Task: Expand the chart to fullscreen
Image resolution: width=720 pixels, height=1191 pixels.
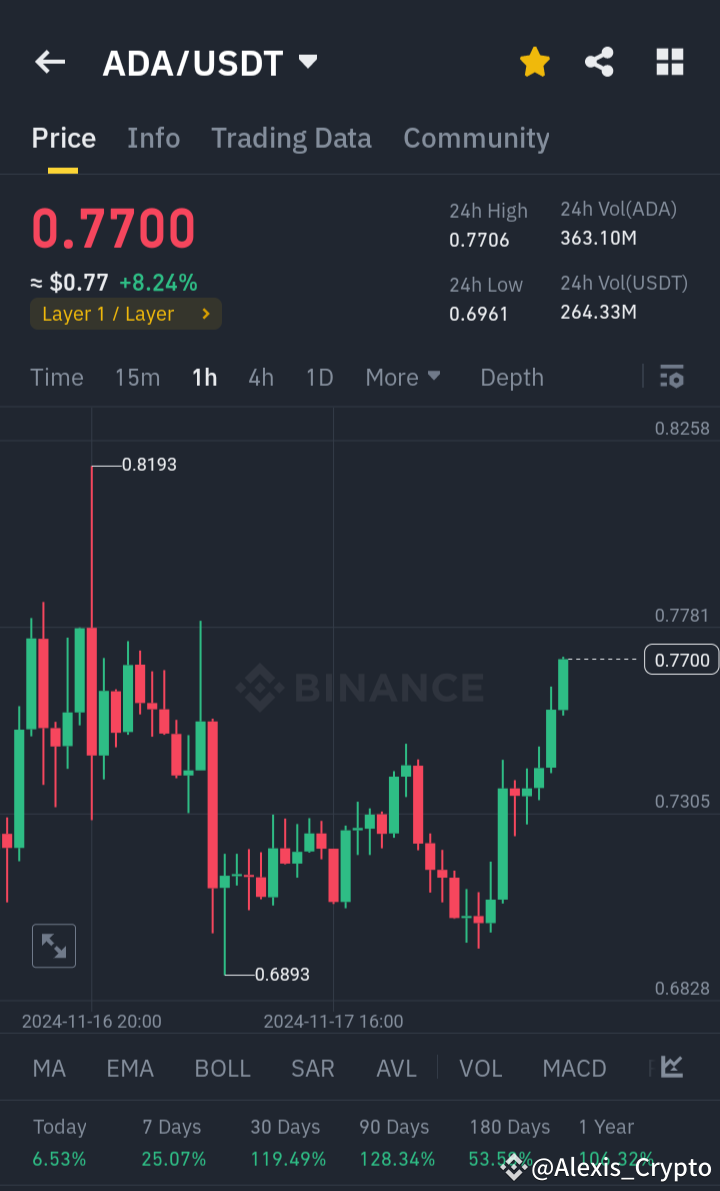Action: (53, 945)
